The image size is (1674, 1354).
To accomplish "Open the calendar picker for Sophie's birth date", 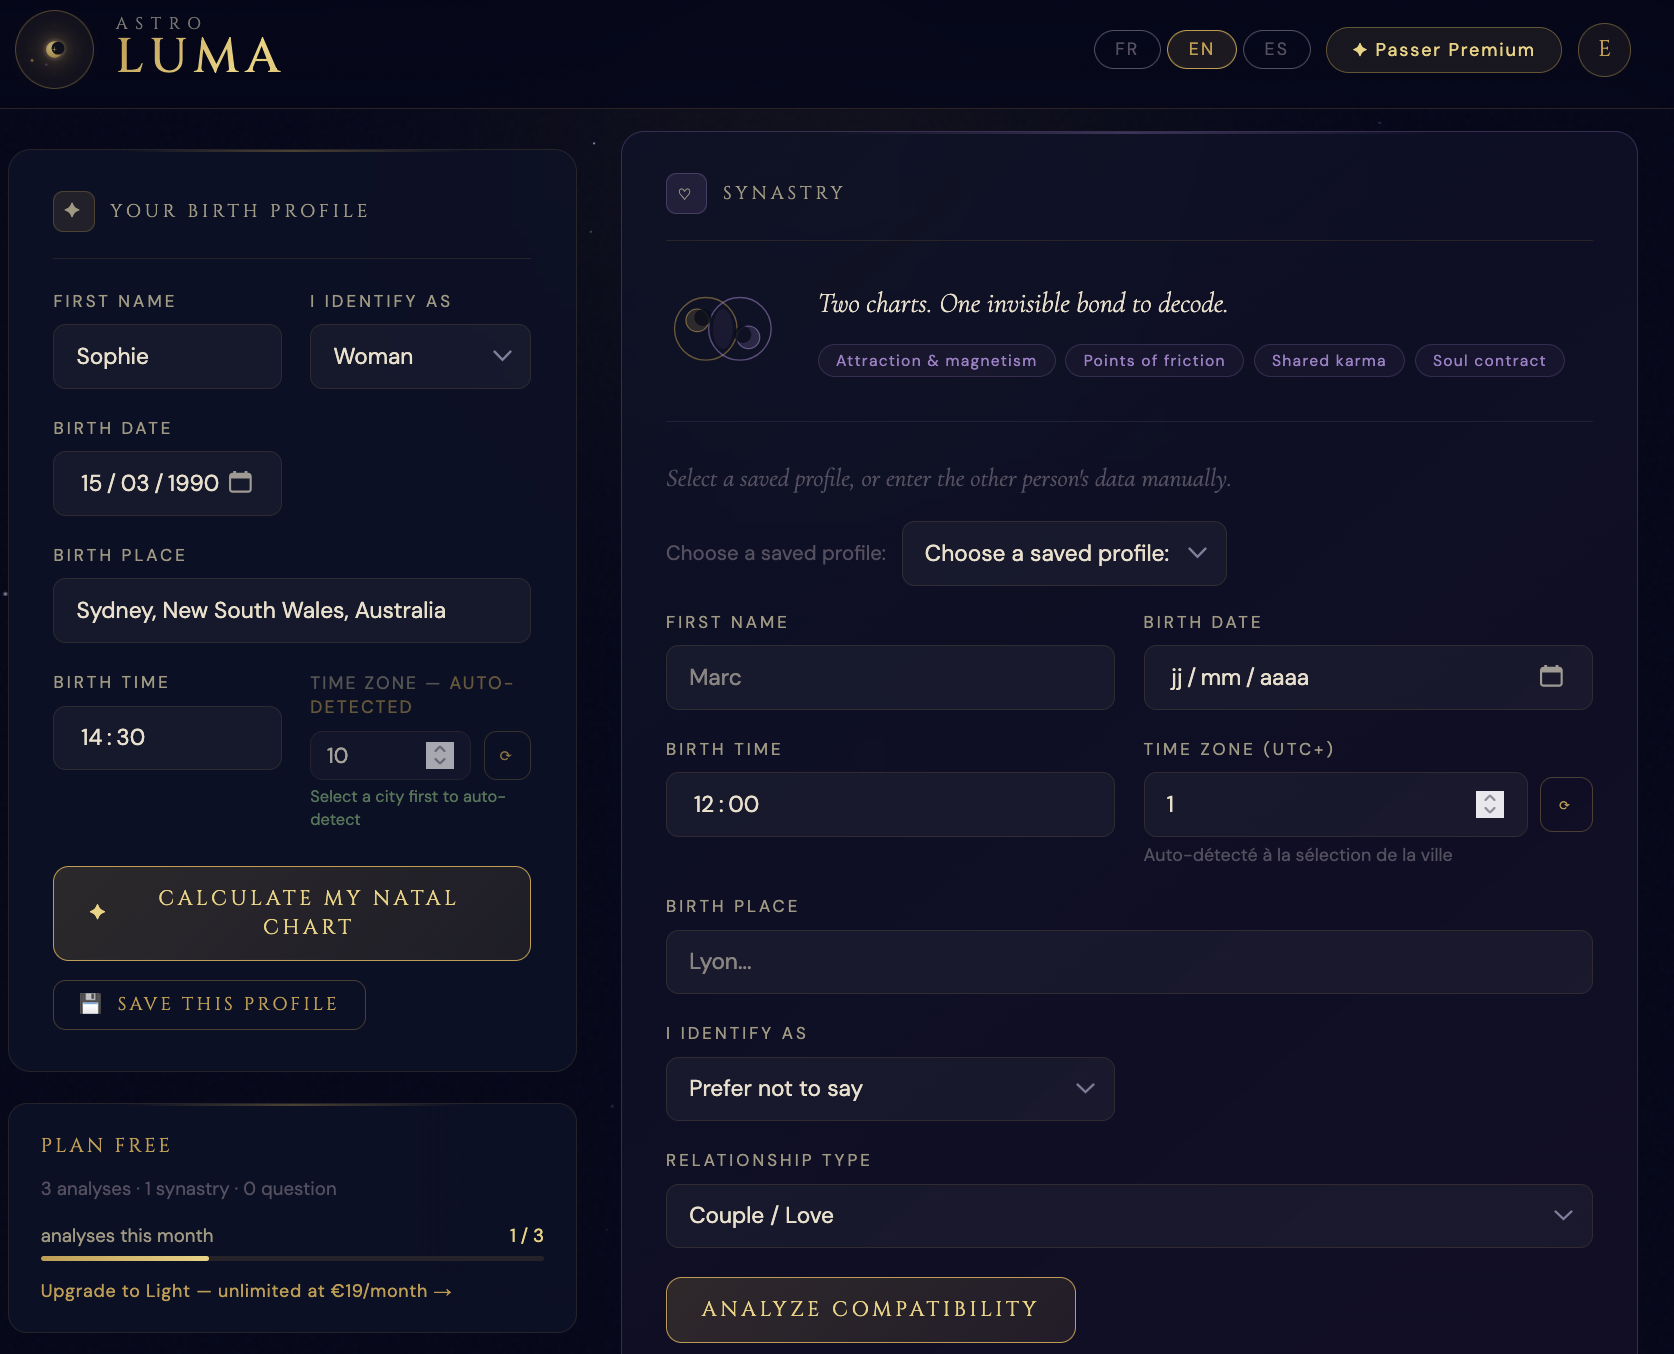I will [242, 482].
